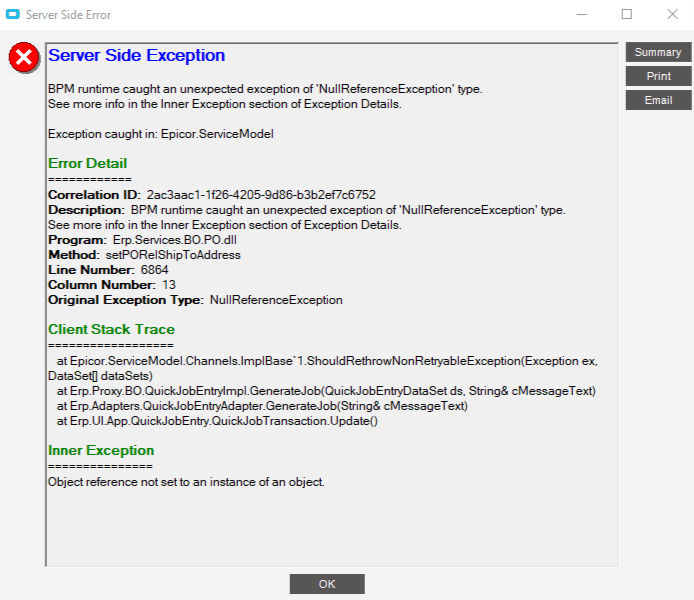Select the Server Side Exception heading

coord(136,56)
